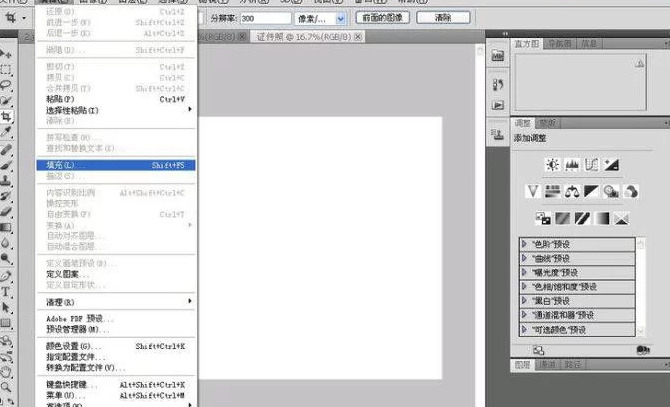This screenshot has height=407, width=670.
Task: Select the Blur tool
Action: [6, 242]
